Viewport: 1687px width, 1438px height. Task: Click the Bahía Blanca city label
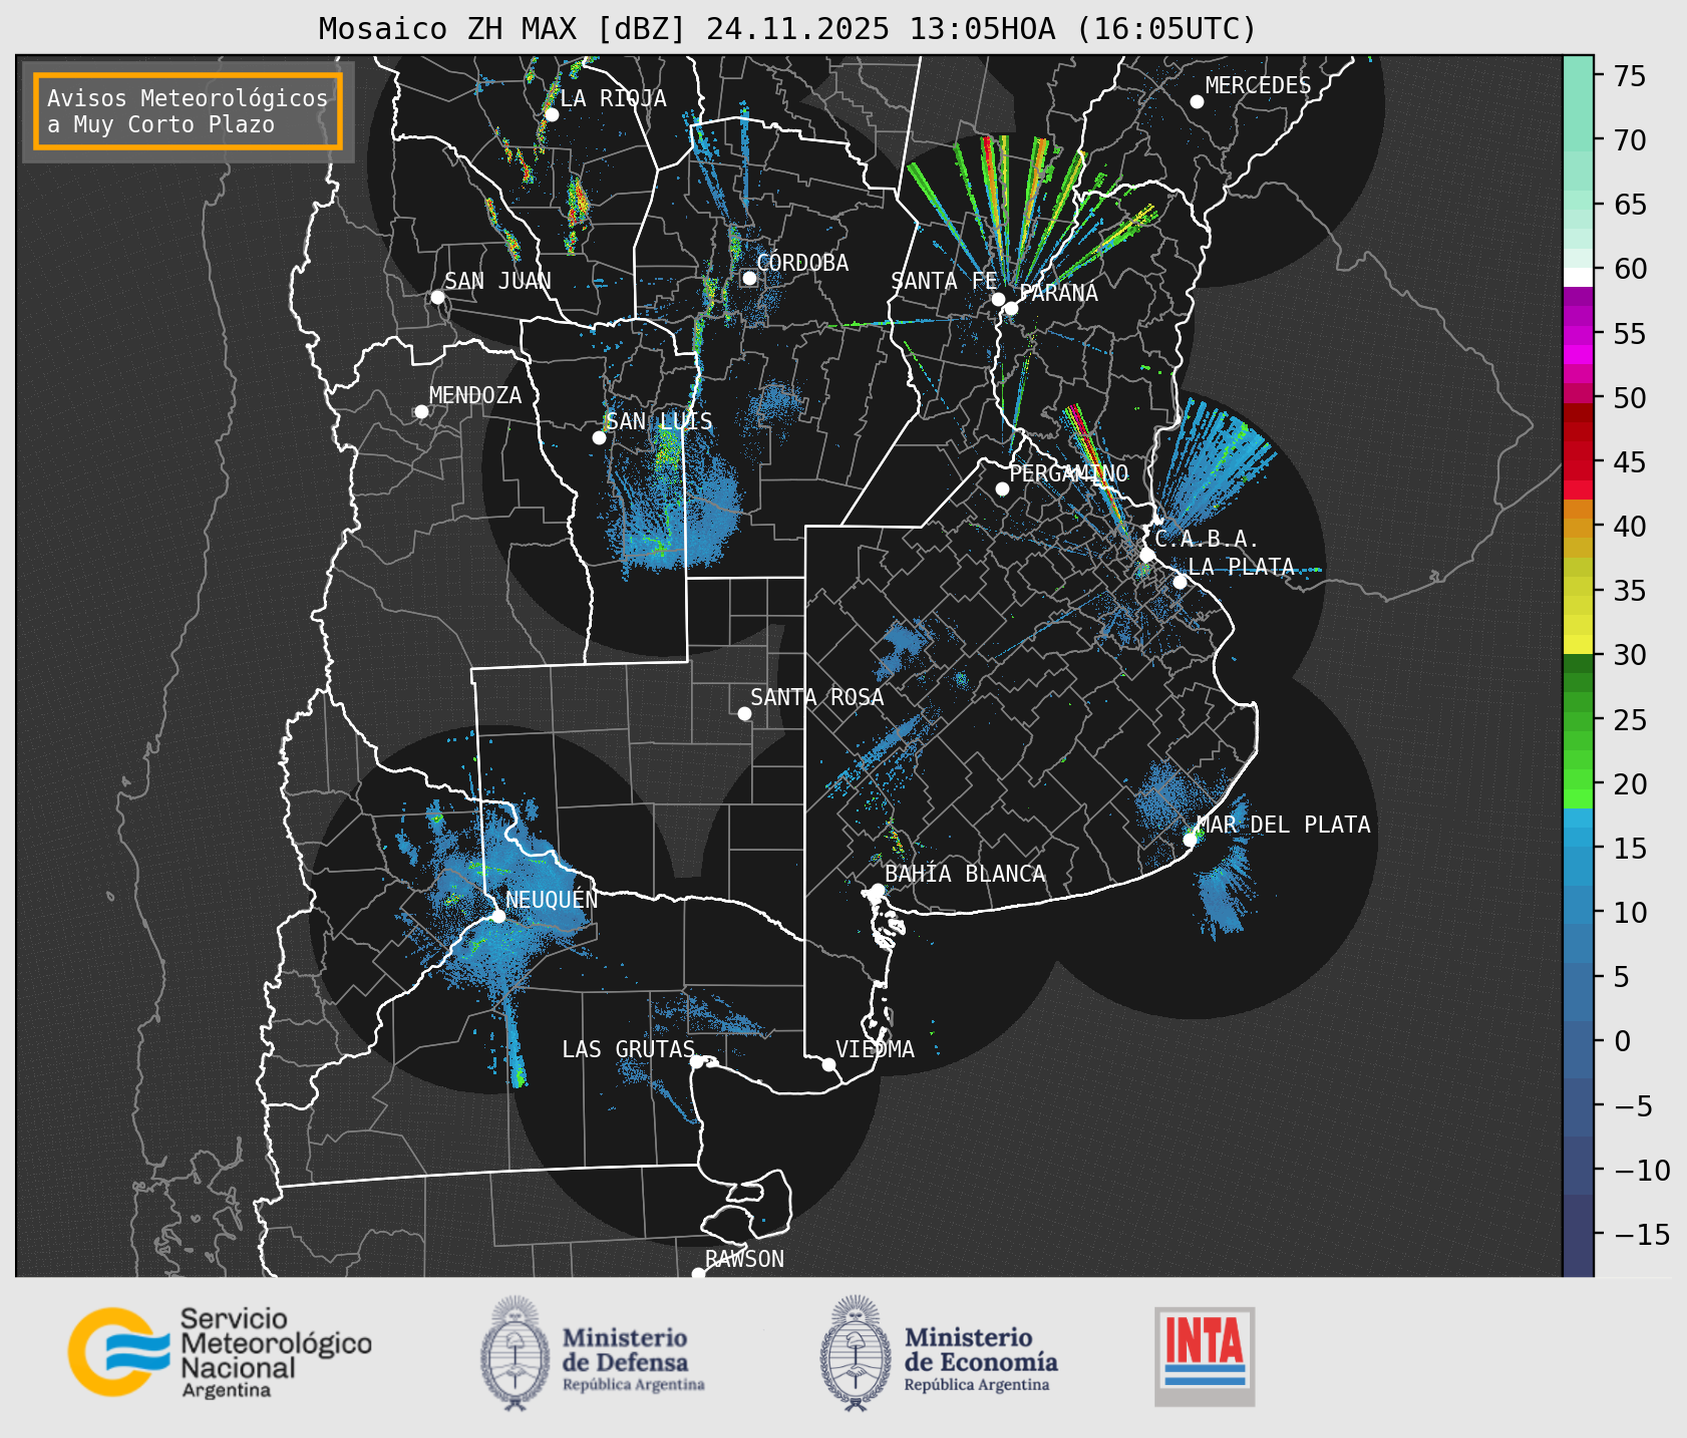(964, 874)
